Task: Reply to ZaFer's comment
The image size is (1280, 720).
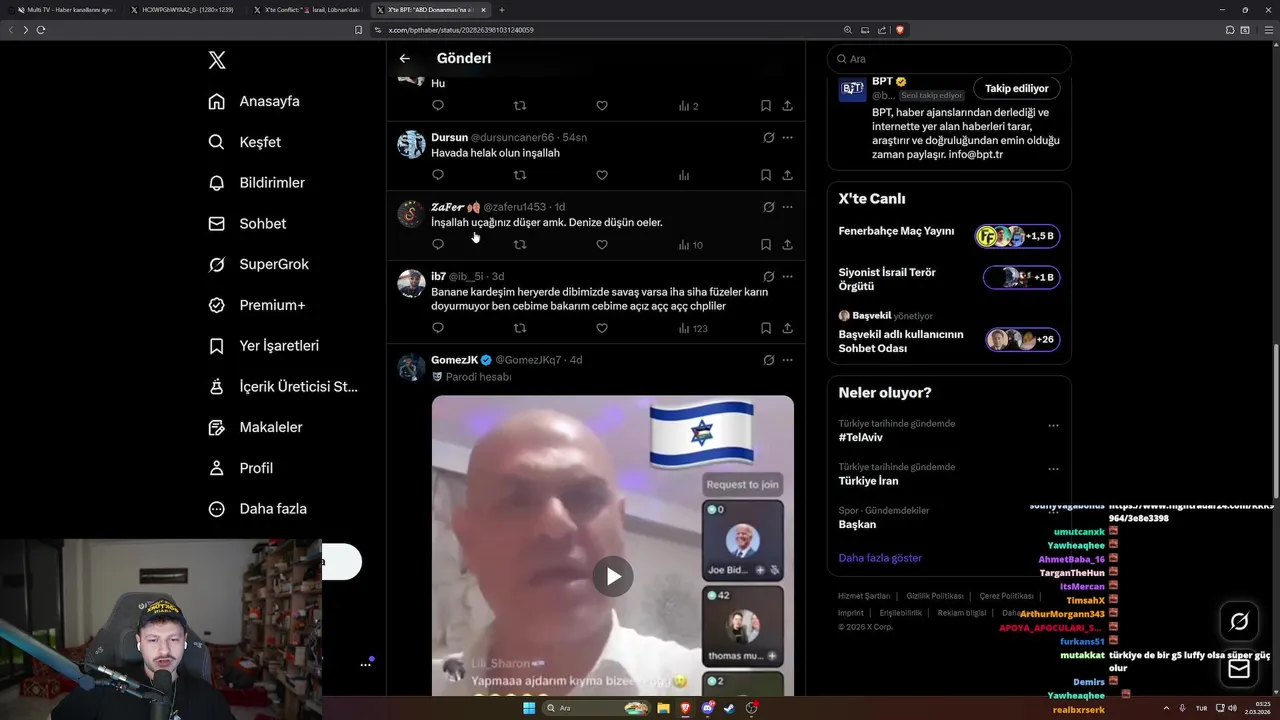Action: (x=438, y=244)
